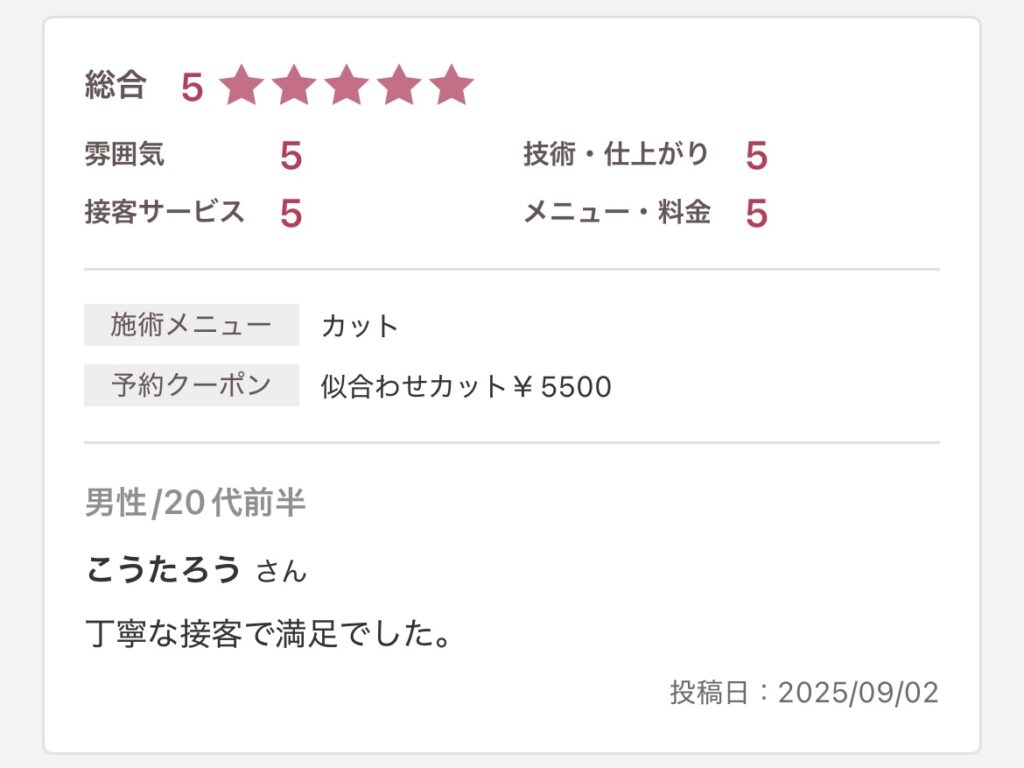The height and width of the screenshot is (768, 1024).
Task: Click the 総合 heading label
Action: coord(116,87)
